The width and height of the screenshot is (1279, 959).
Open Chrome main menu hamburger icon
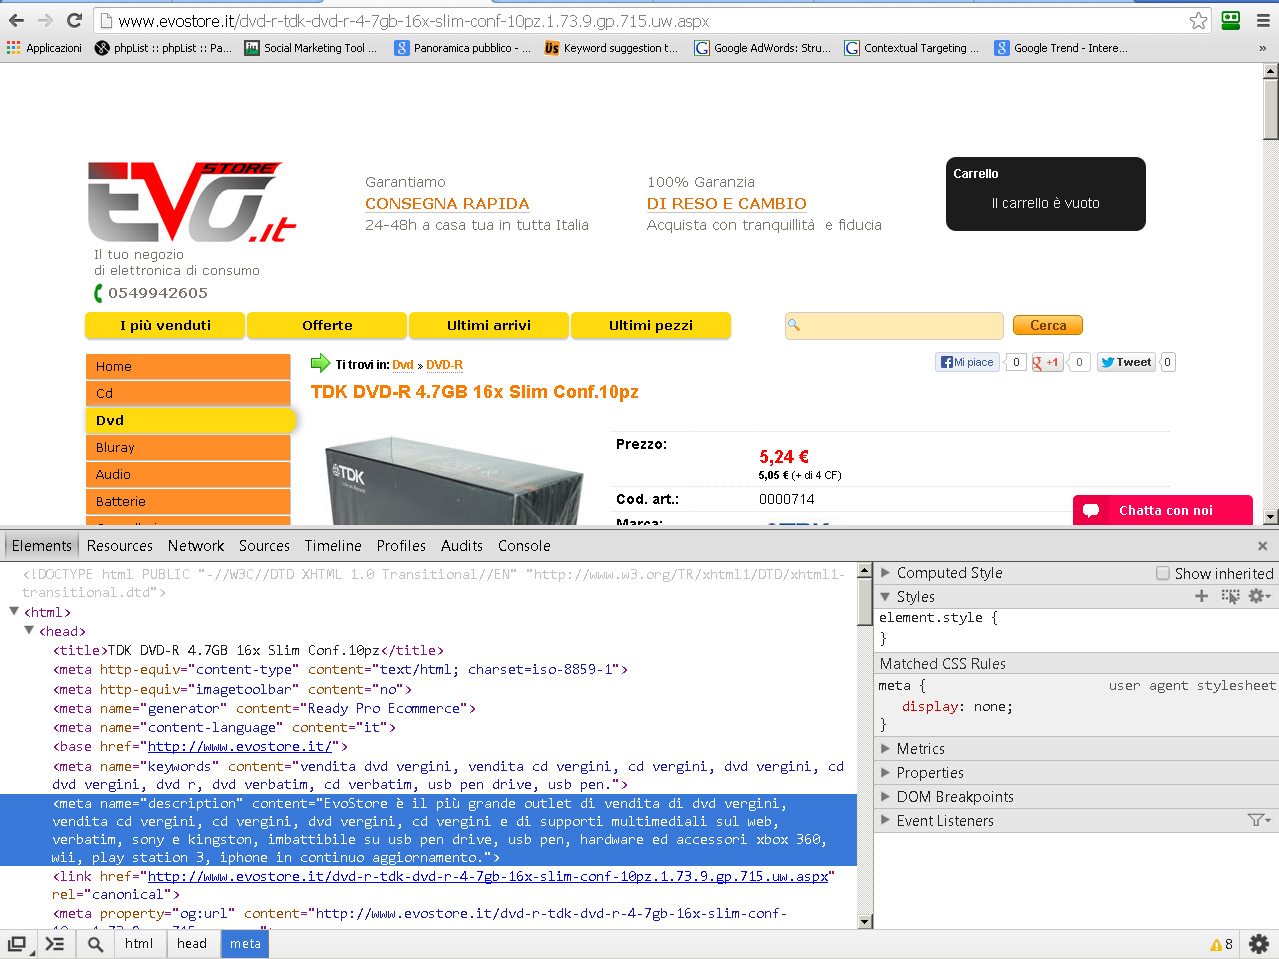pos(1263,20)
